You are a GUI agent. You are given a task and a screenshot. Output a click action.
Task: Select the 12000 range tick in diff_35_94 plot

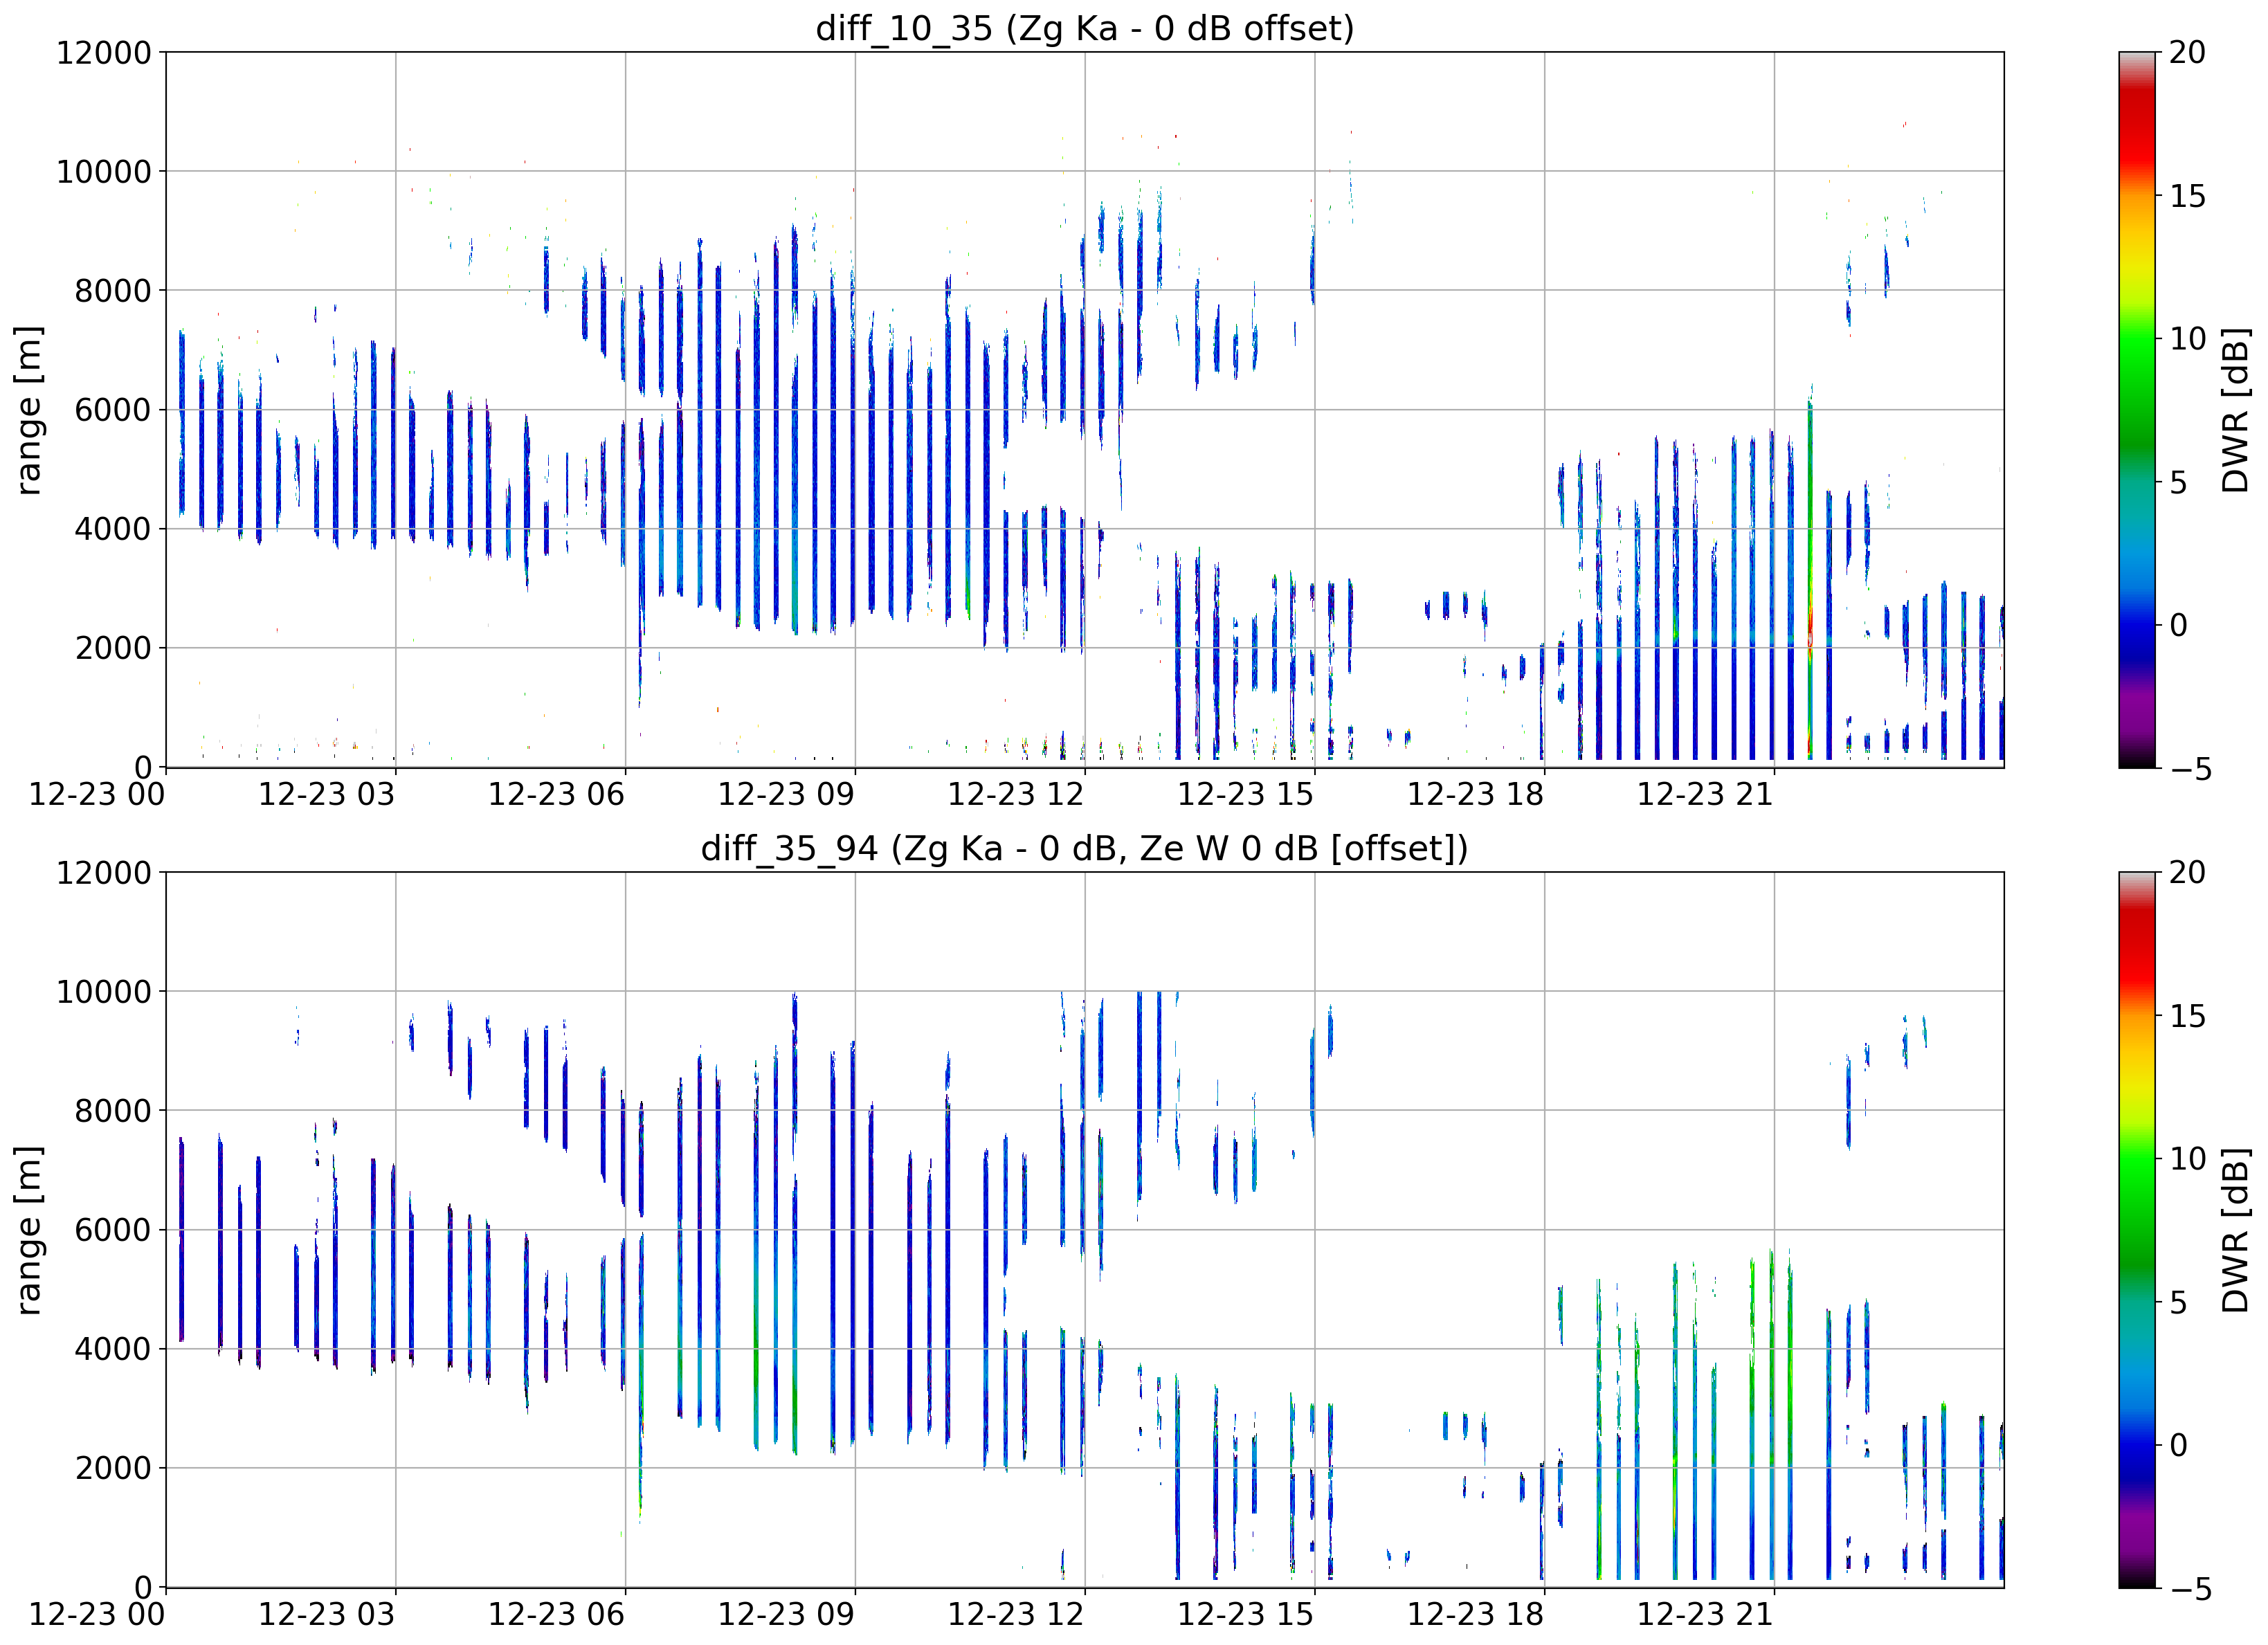click(103, 872)
